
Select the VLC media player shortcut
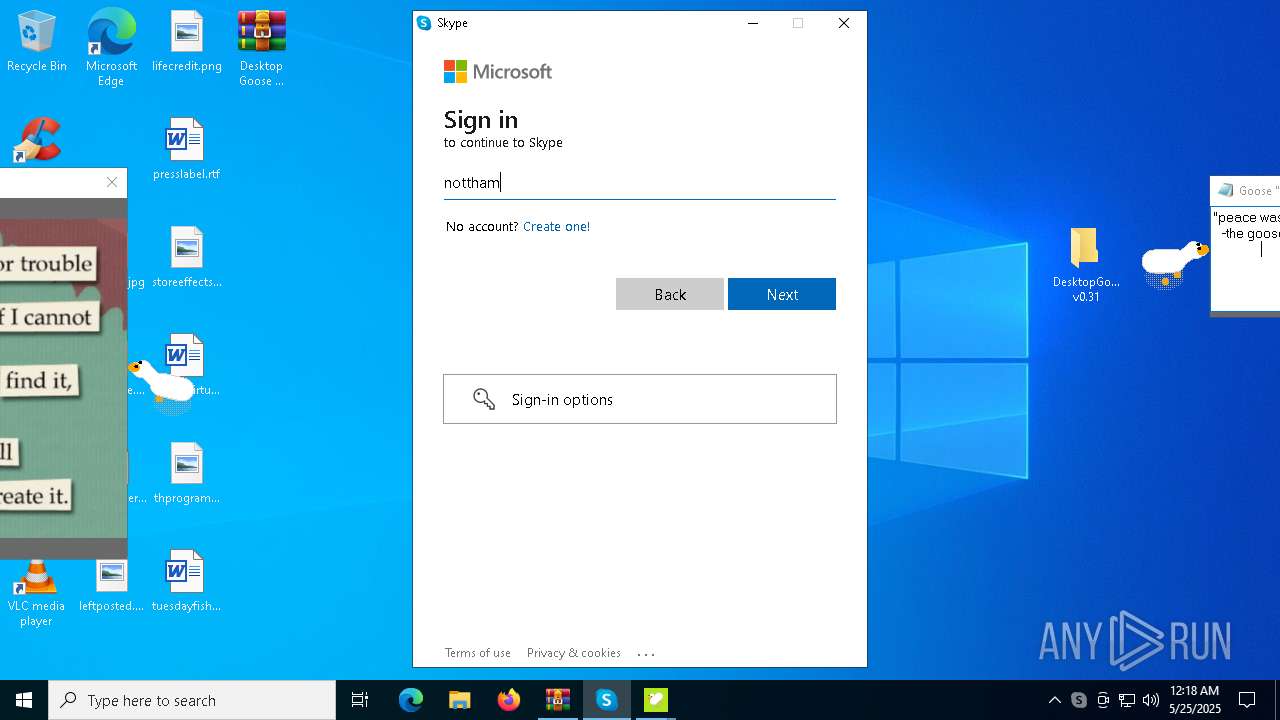pyautogui.click(x=36, y=592)
